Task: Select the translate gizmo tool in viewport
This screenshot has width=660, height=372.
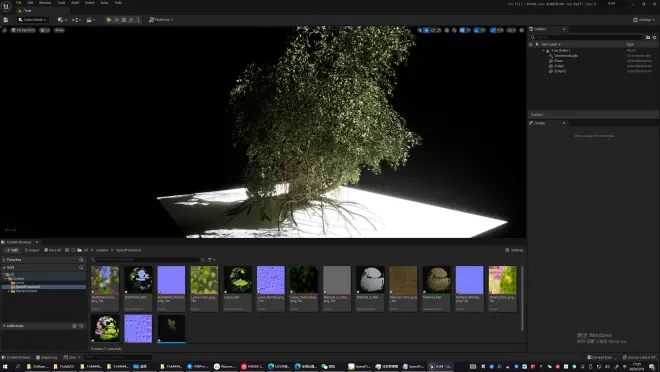Action: click(426, 30)
